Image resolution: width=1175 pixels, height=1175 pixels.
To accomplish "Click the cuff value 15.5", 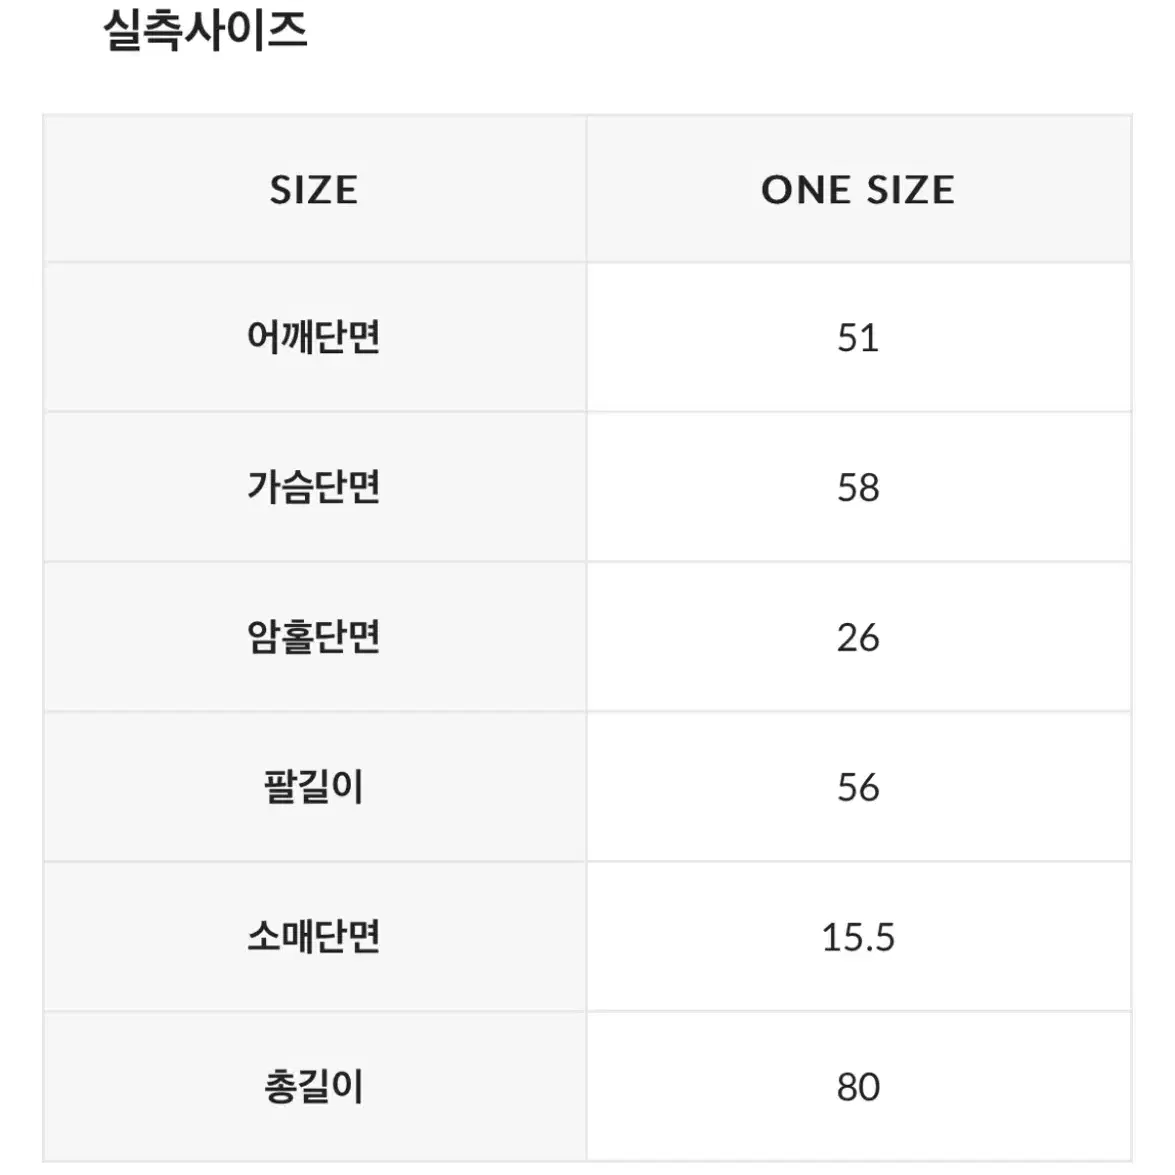I will [x=858, y=937].
